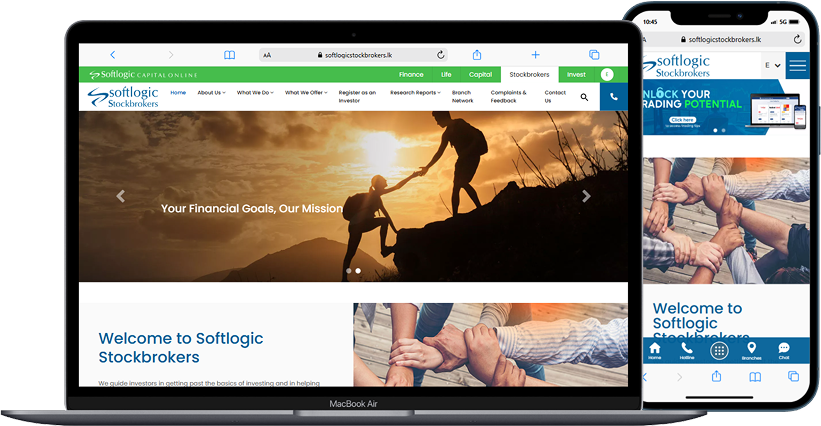Viewport: 821px width, 426px height.
Task: Tap the greyed forward arrow in iPhone Safari
Action: coord(680,377)
